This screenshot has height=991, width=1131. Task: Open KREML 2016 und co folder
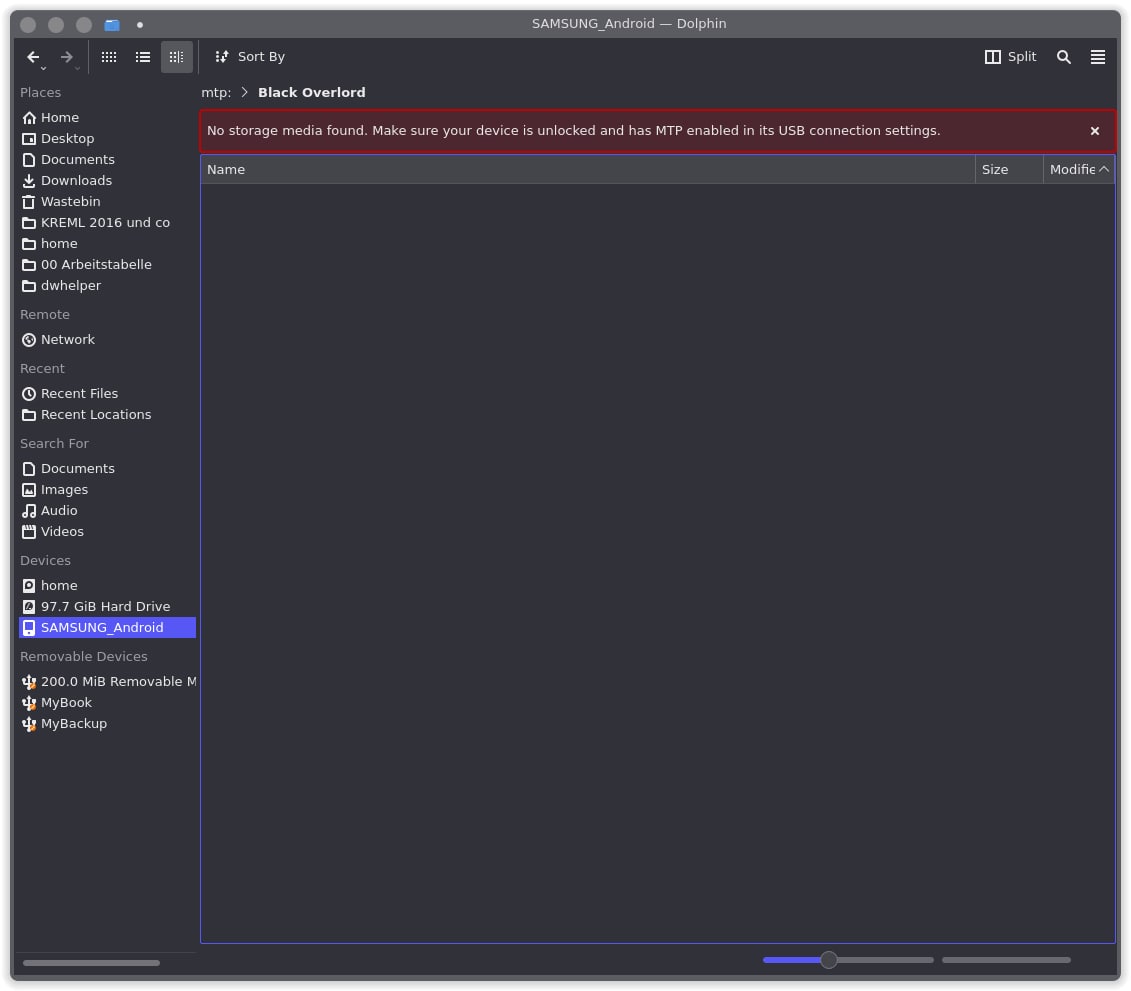(107, 222)
